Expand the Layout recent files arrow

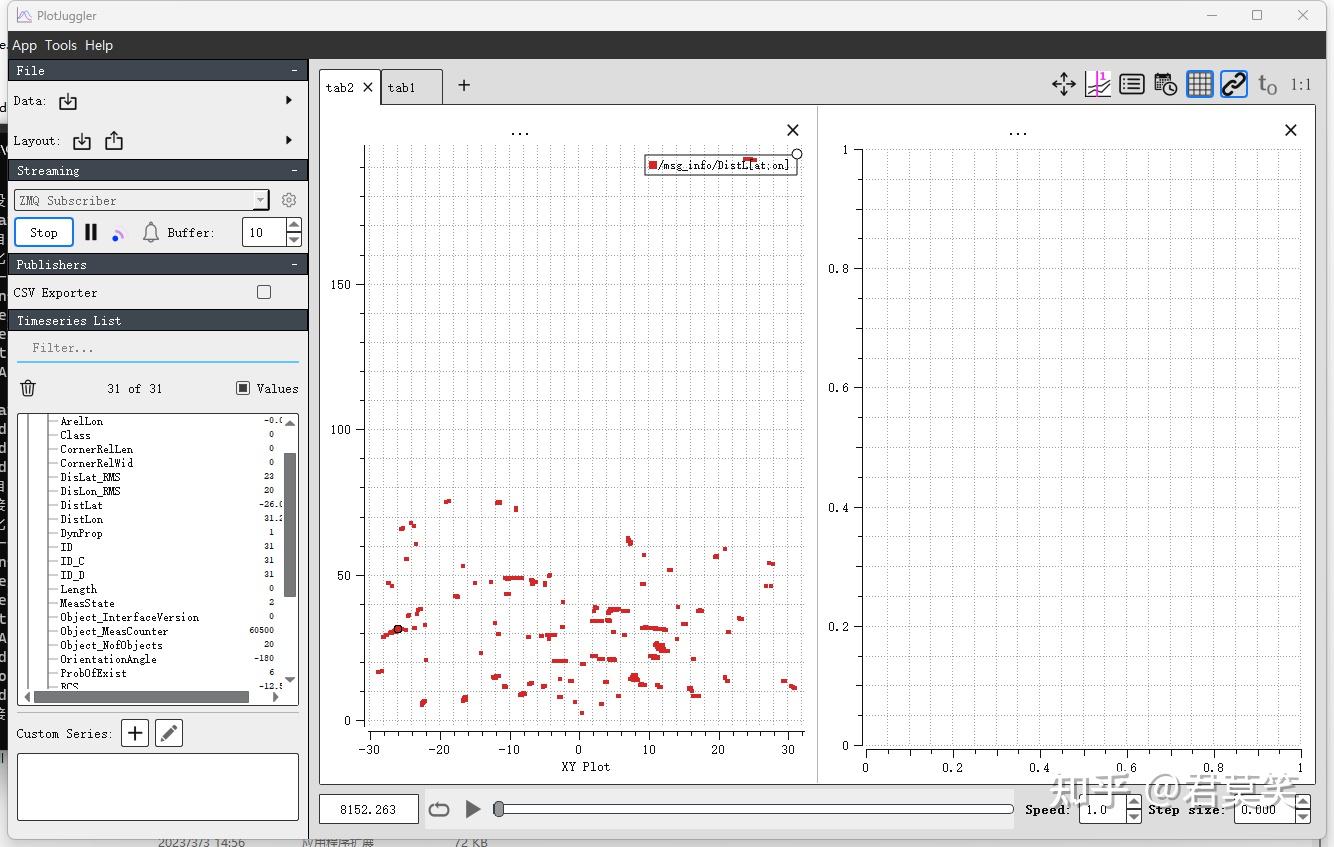tap(289, 140)
